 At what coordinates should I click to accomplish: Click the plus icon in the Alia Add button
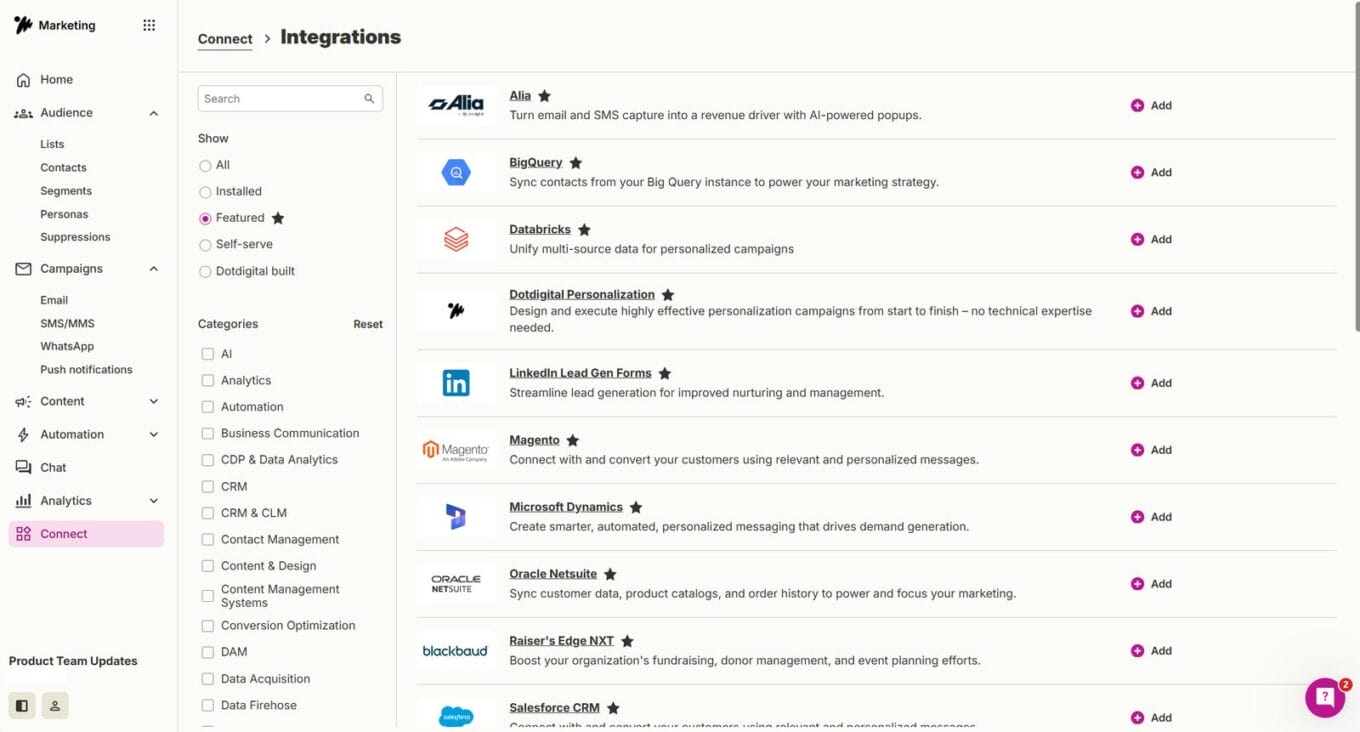pyautogui.click(x=1137, y=105)
